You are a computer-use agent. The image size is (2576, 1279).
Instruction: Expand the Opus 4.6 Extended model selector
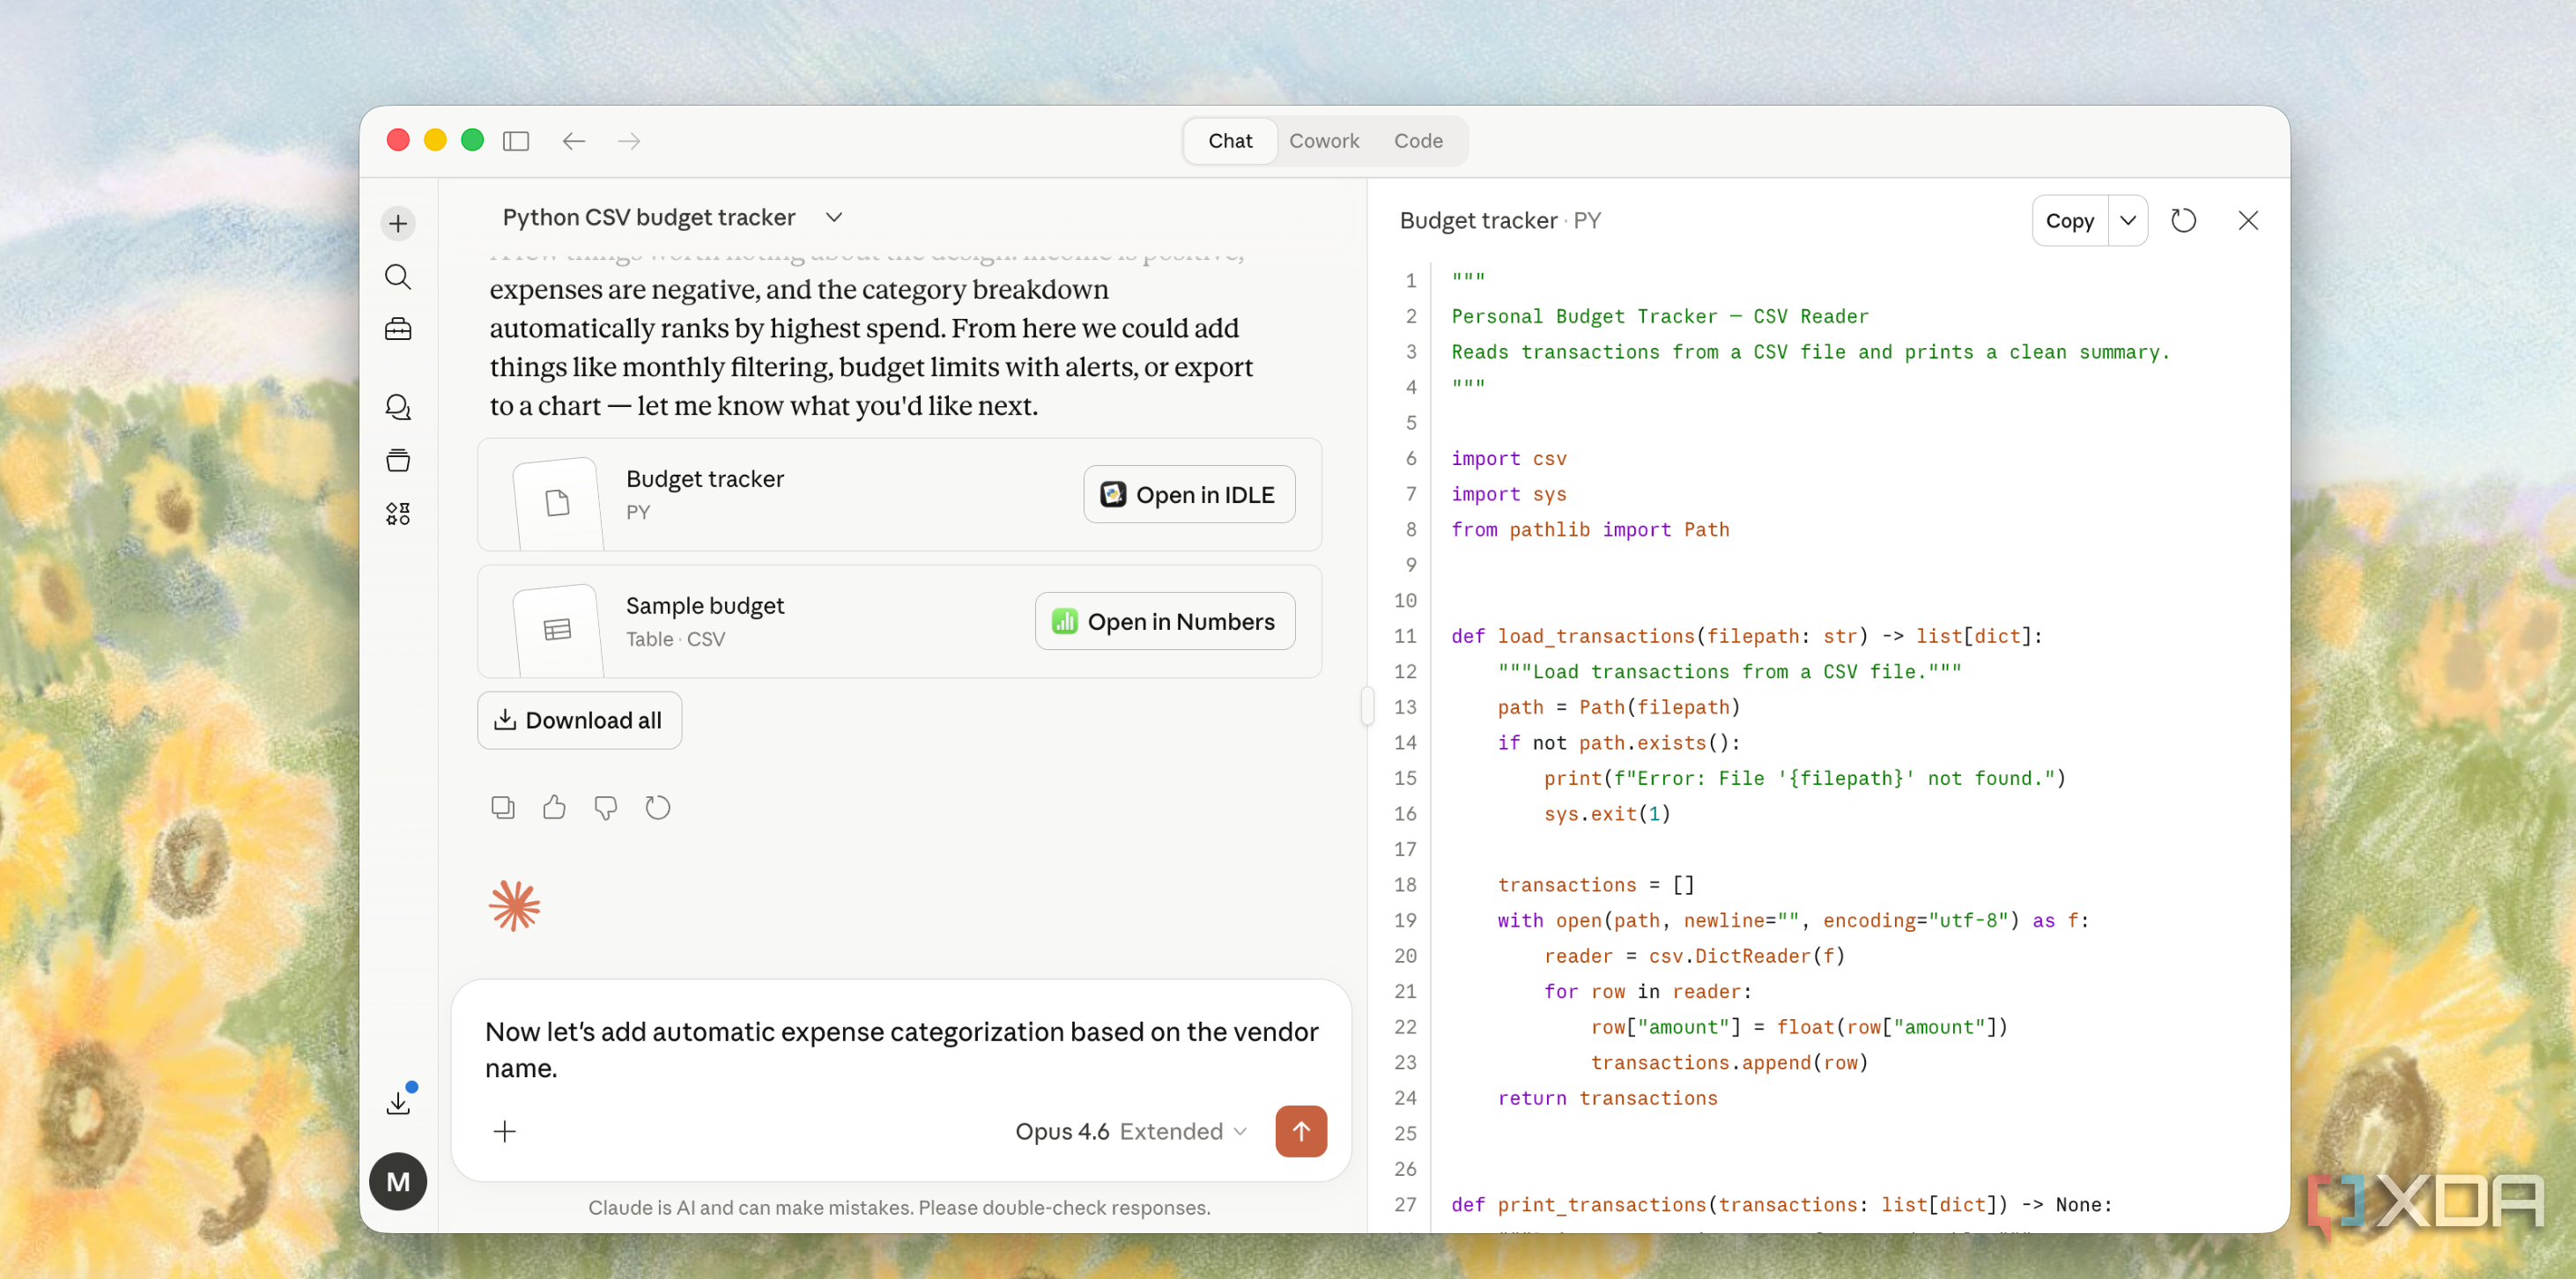click(x=1131, y=1131)
